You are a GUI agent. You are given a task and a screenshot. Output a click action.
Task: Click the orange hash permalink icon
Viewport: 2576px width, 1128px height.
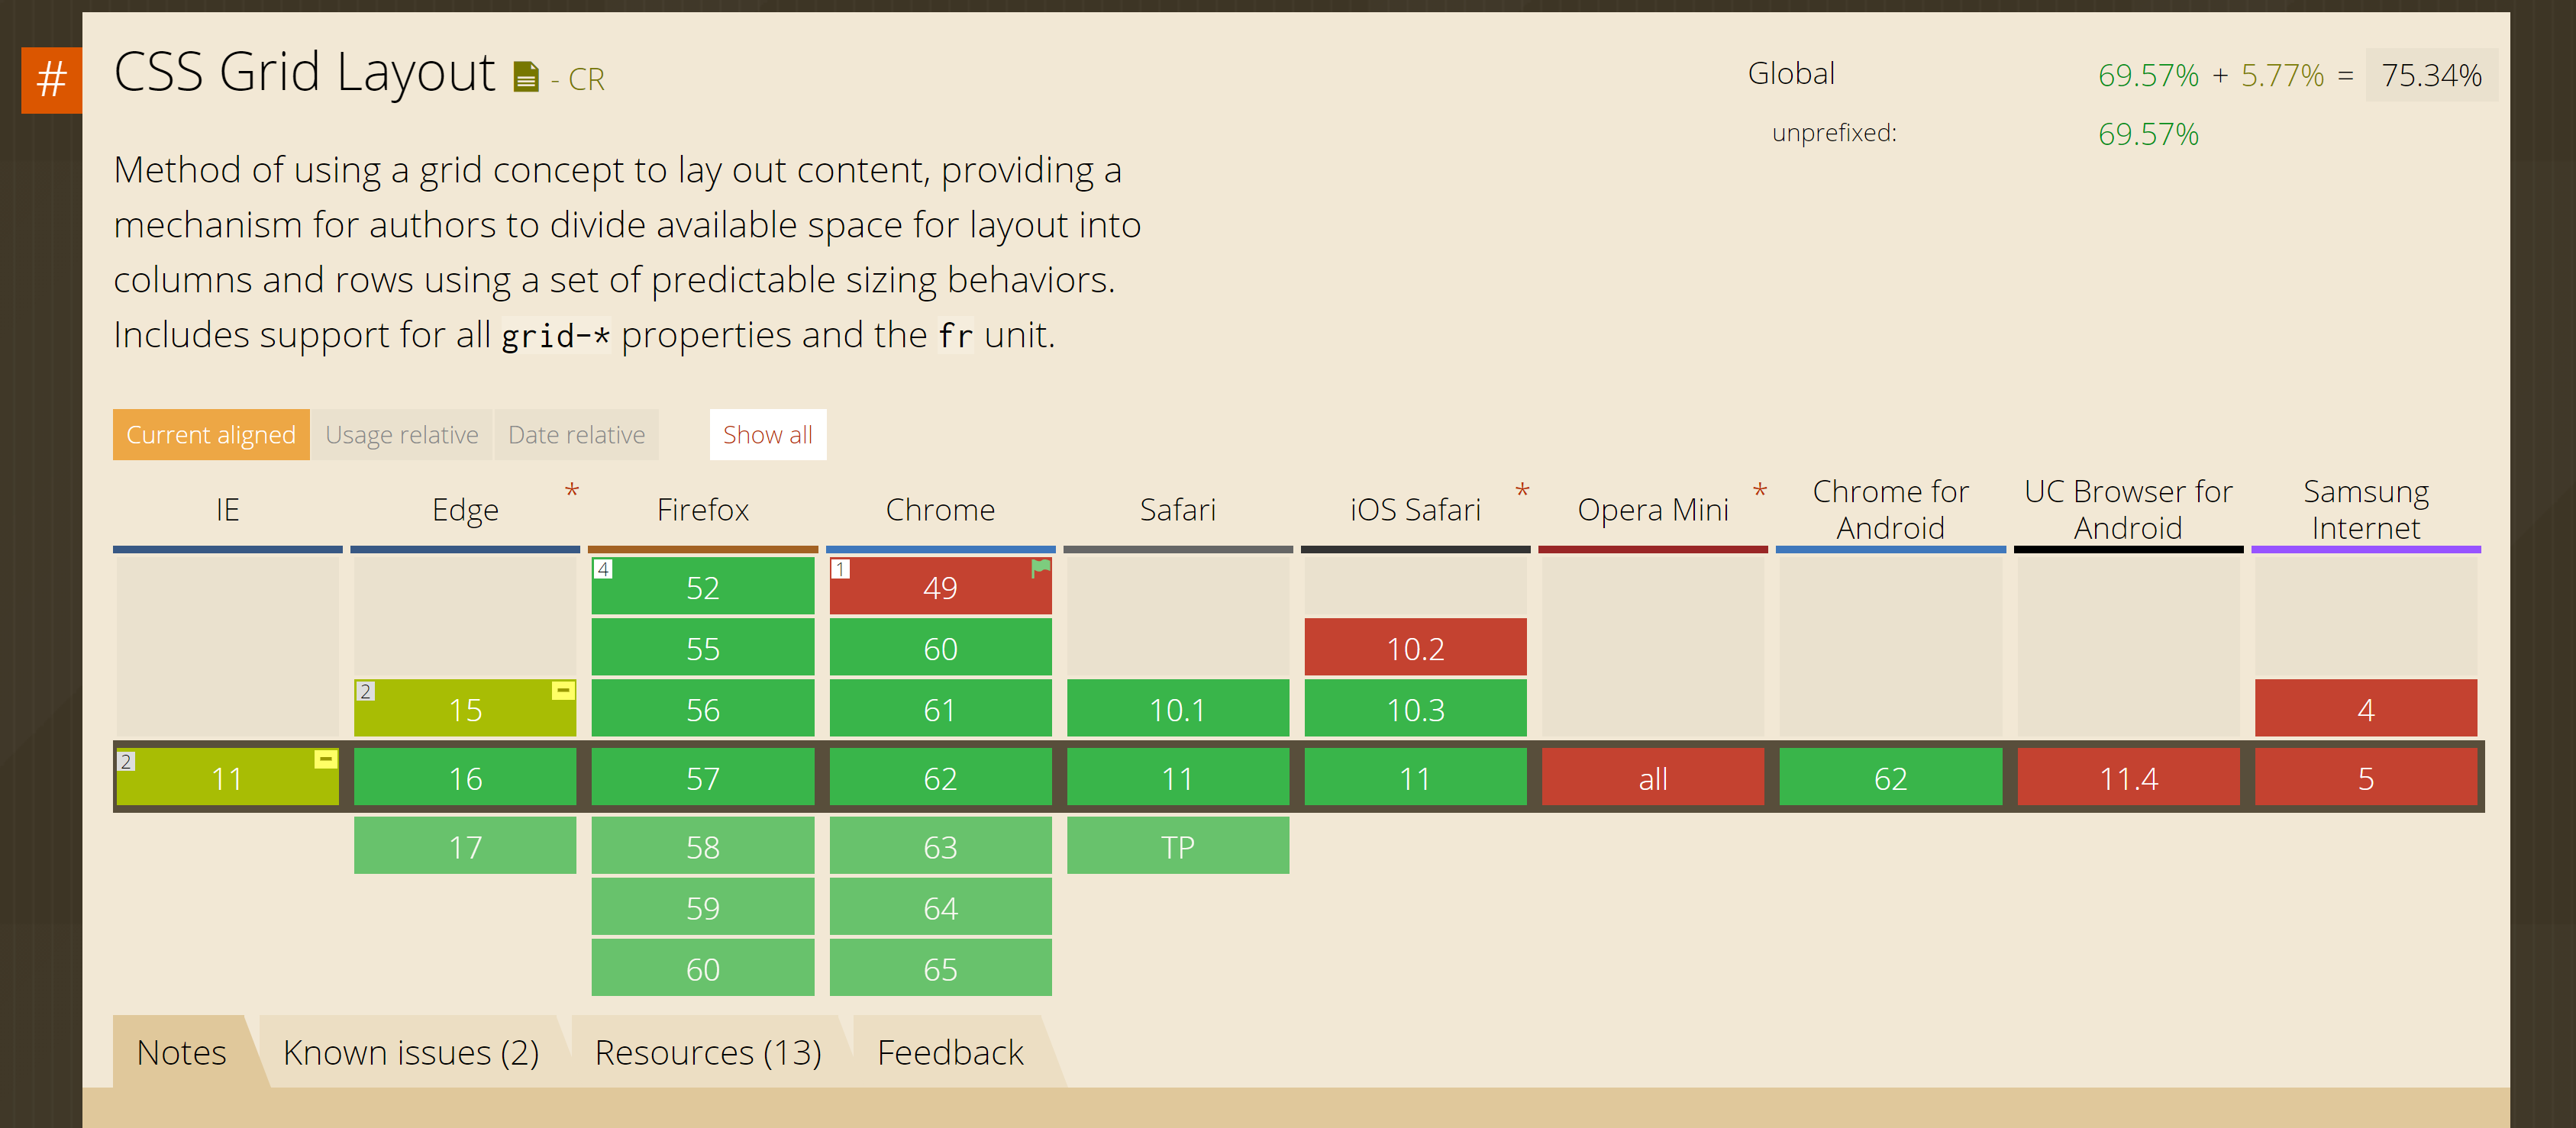tap(51, 80)
